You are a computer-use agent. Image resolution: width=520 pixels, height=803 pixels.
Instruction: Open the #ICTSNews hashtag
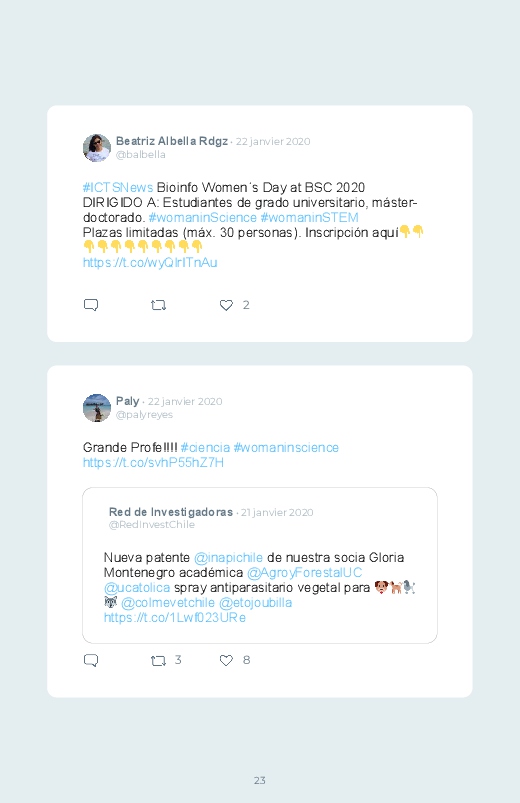pos(118,187)
